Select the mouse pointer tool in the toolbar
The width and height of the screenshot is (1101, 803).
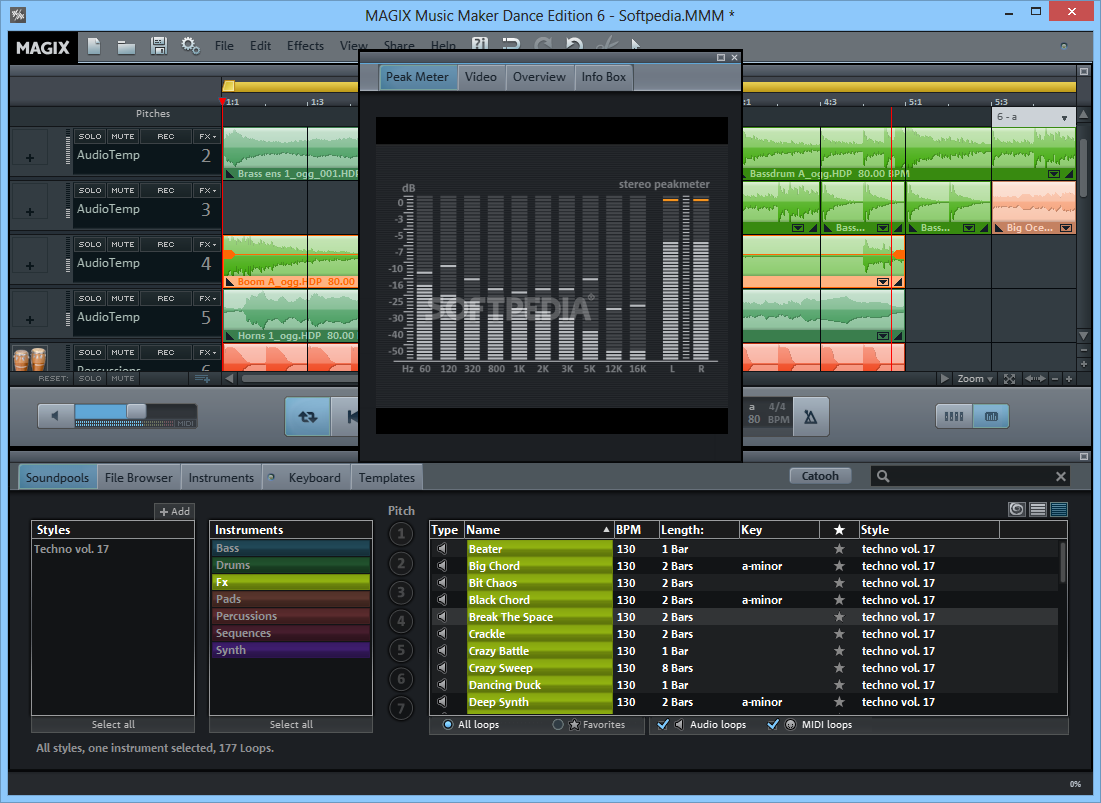[635, 45]
